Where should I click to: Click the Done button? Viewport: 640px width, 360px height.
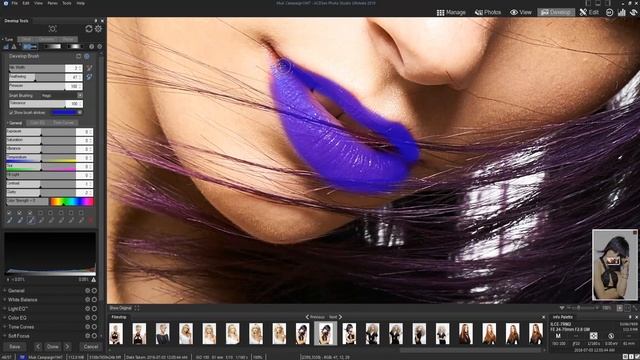(52, 347)
